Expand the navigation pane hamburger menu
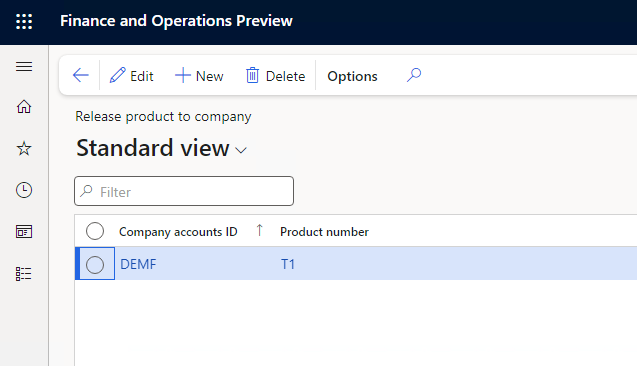Image resolution: width=637 pixels, height=366 pixels. coord(24,66)
